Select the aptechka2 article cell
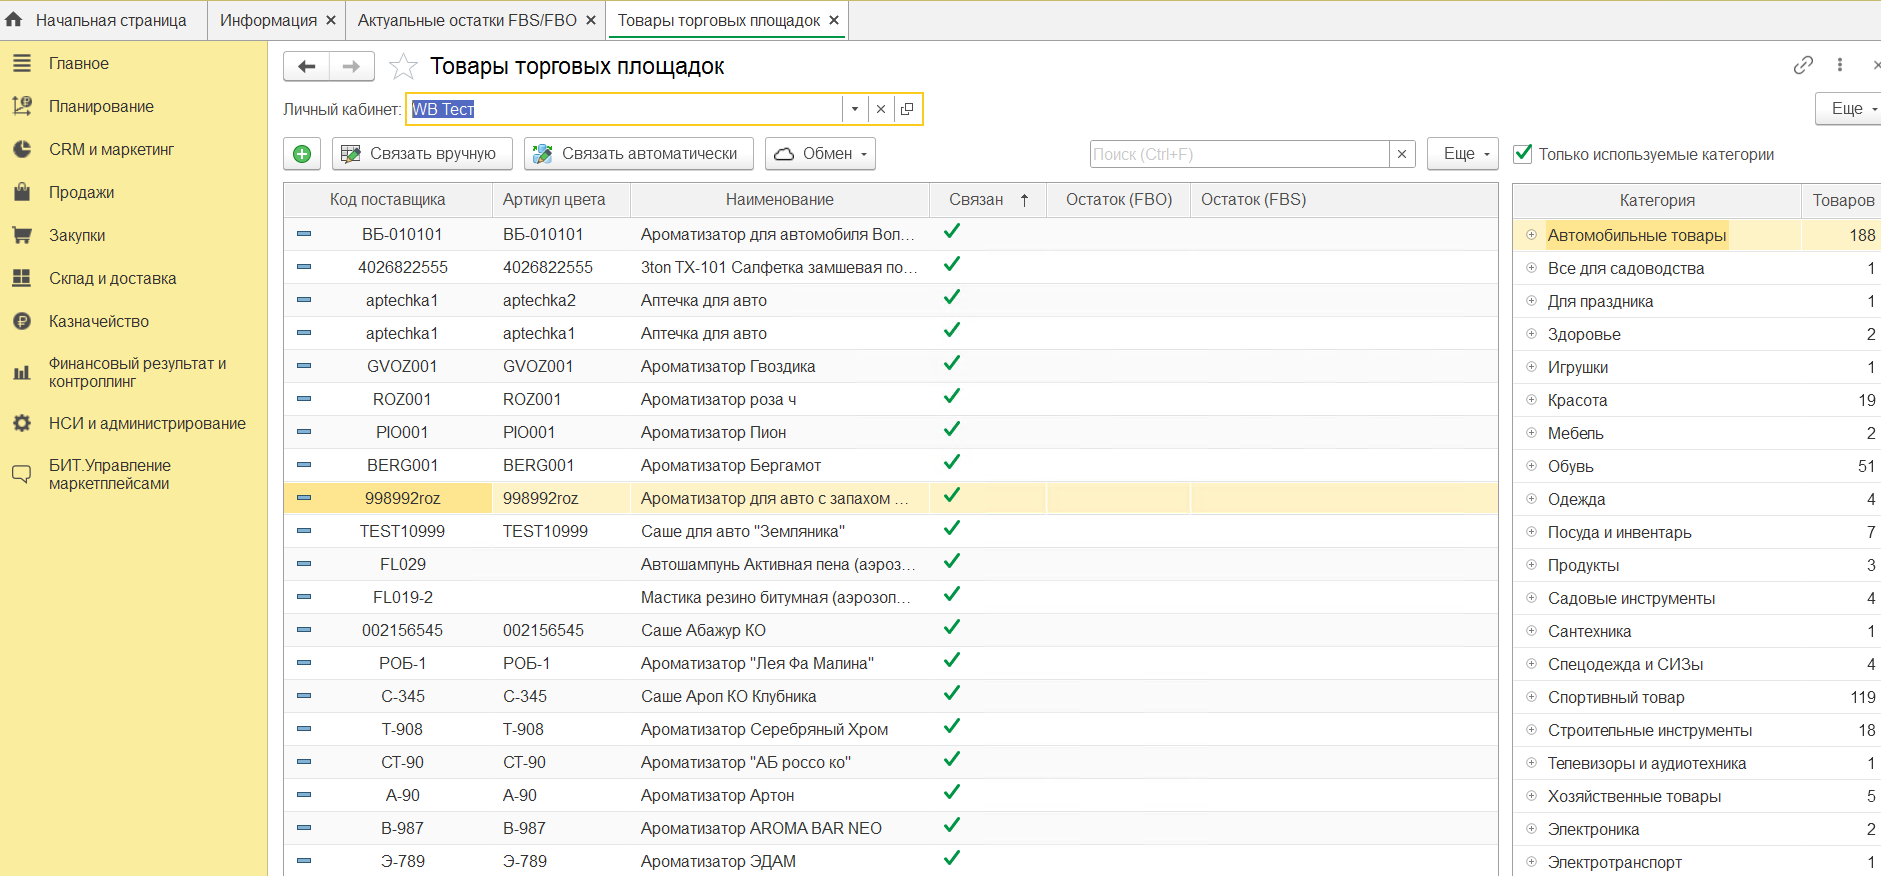 [560, 300]
